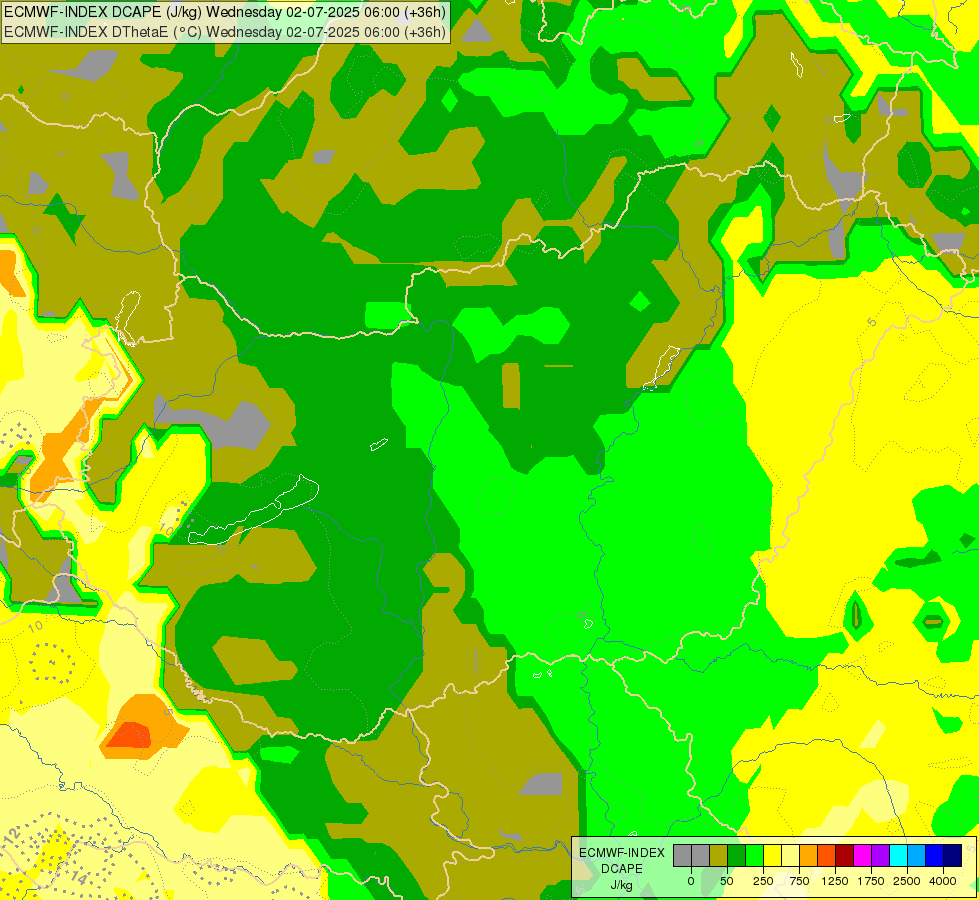Viewport: 979px width, 900px height.
Task: Click the J/kg unit label in legend
Action: click(621, 886)
